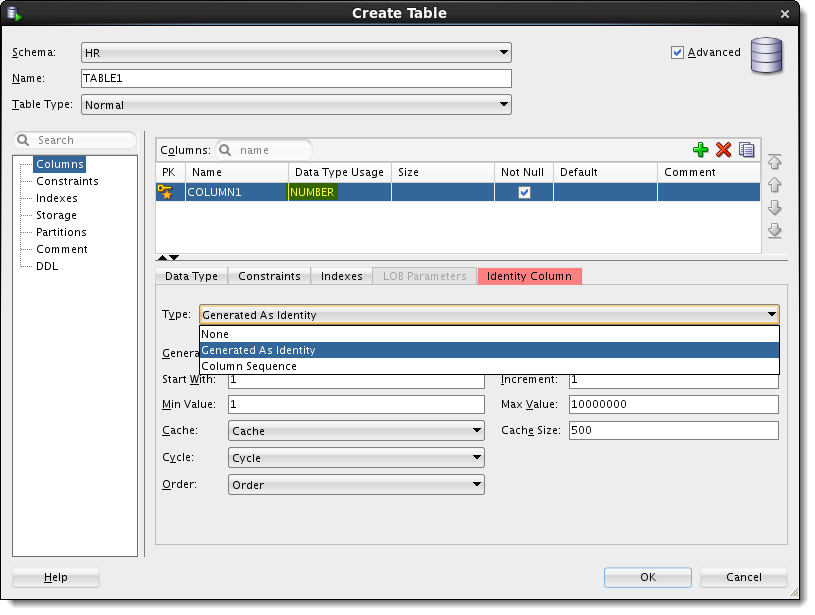
Task: Click the Default column header
Action: point(606,172)
